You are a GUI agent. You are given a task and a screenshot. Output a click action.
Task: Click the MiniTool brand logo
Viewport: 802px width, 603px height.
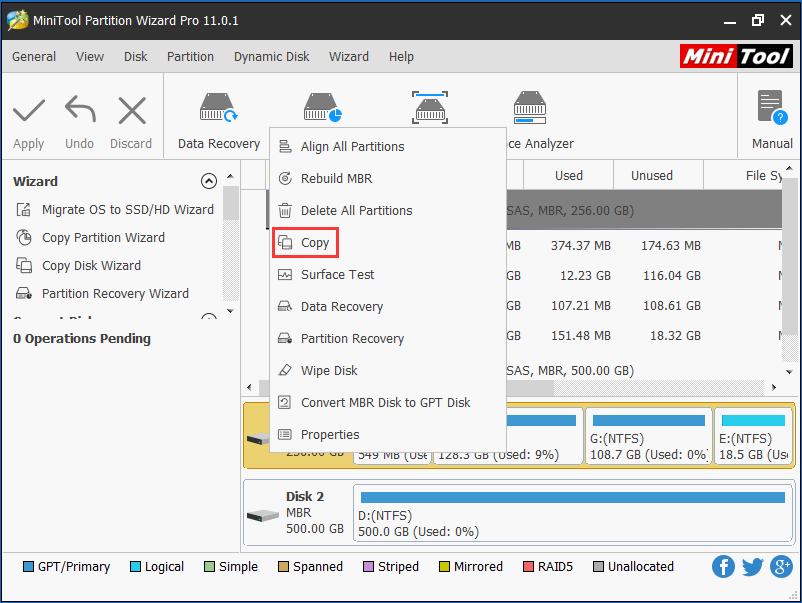(736, 56)
